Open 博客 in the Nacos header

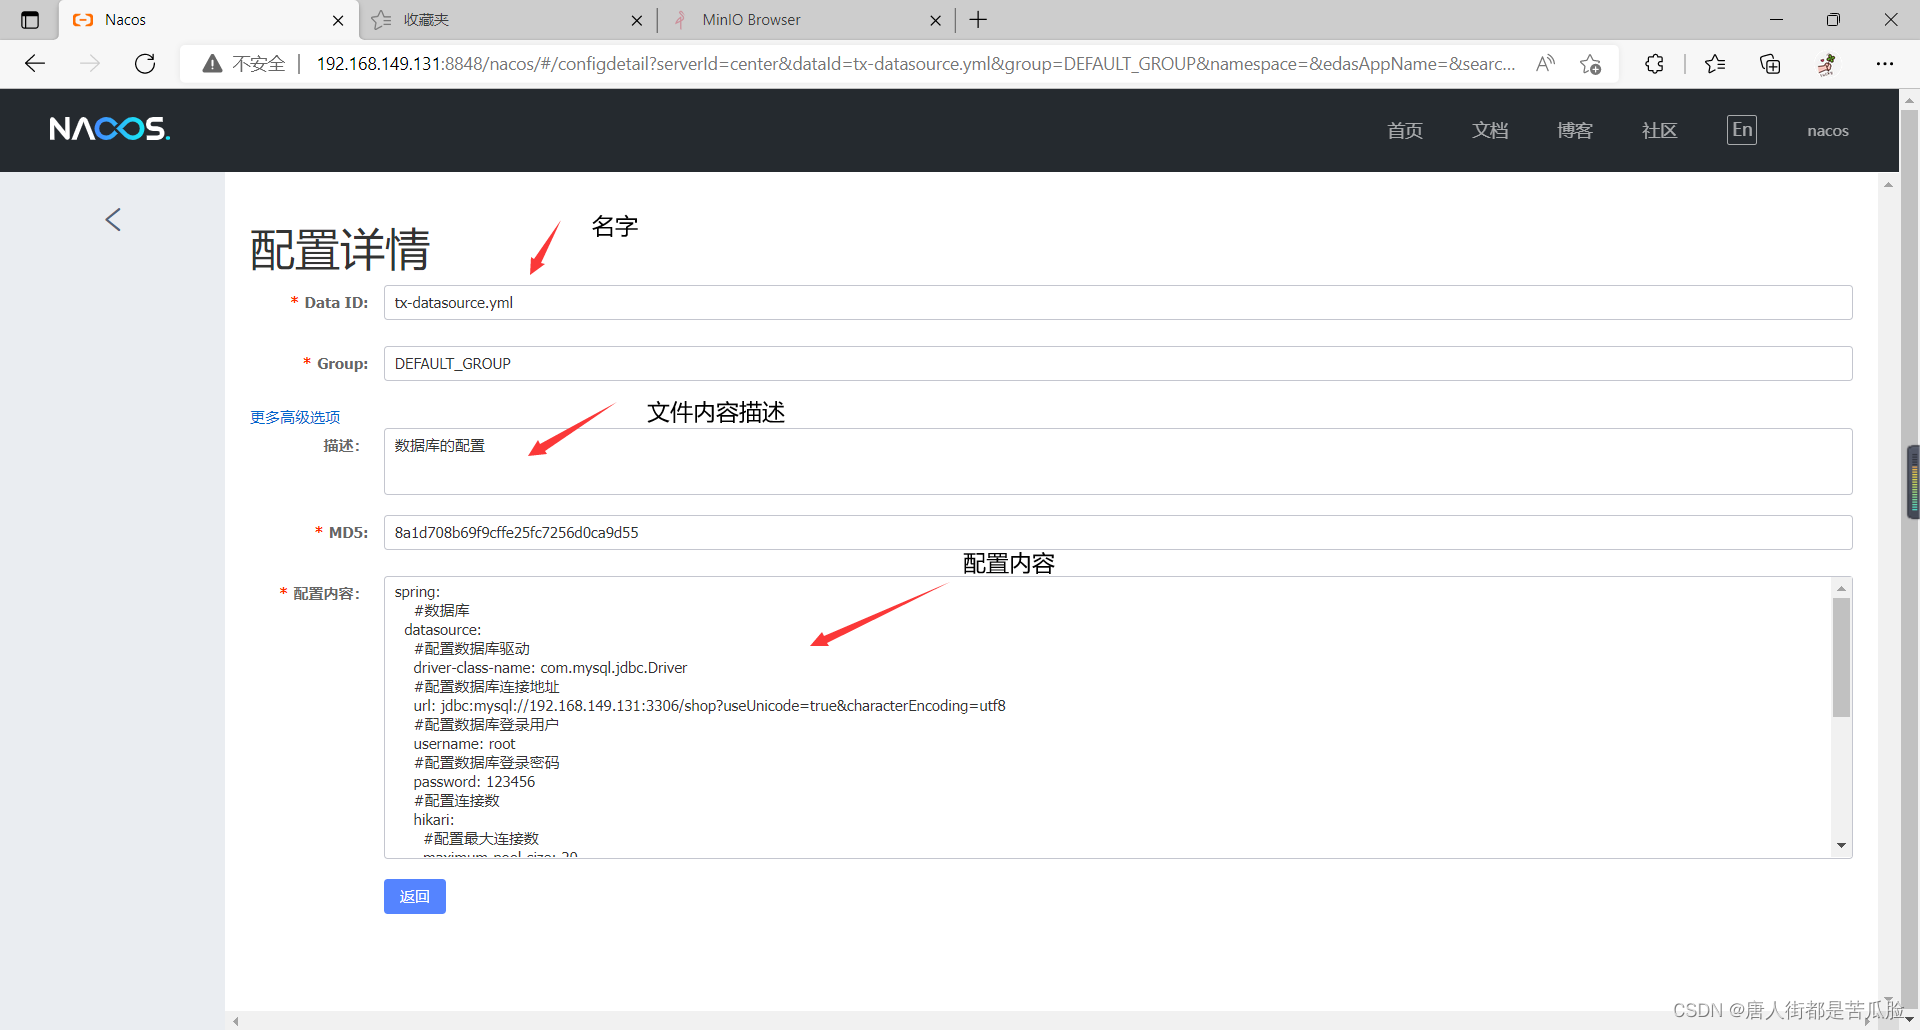tap(1575, 131)
